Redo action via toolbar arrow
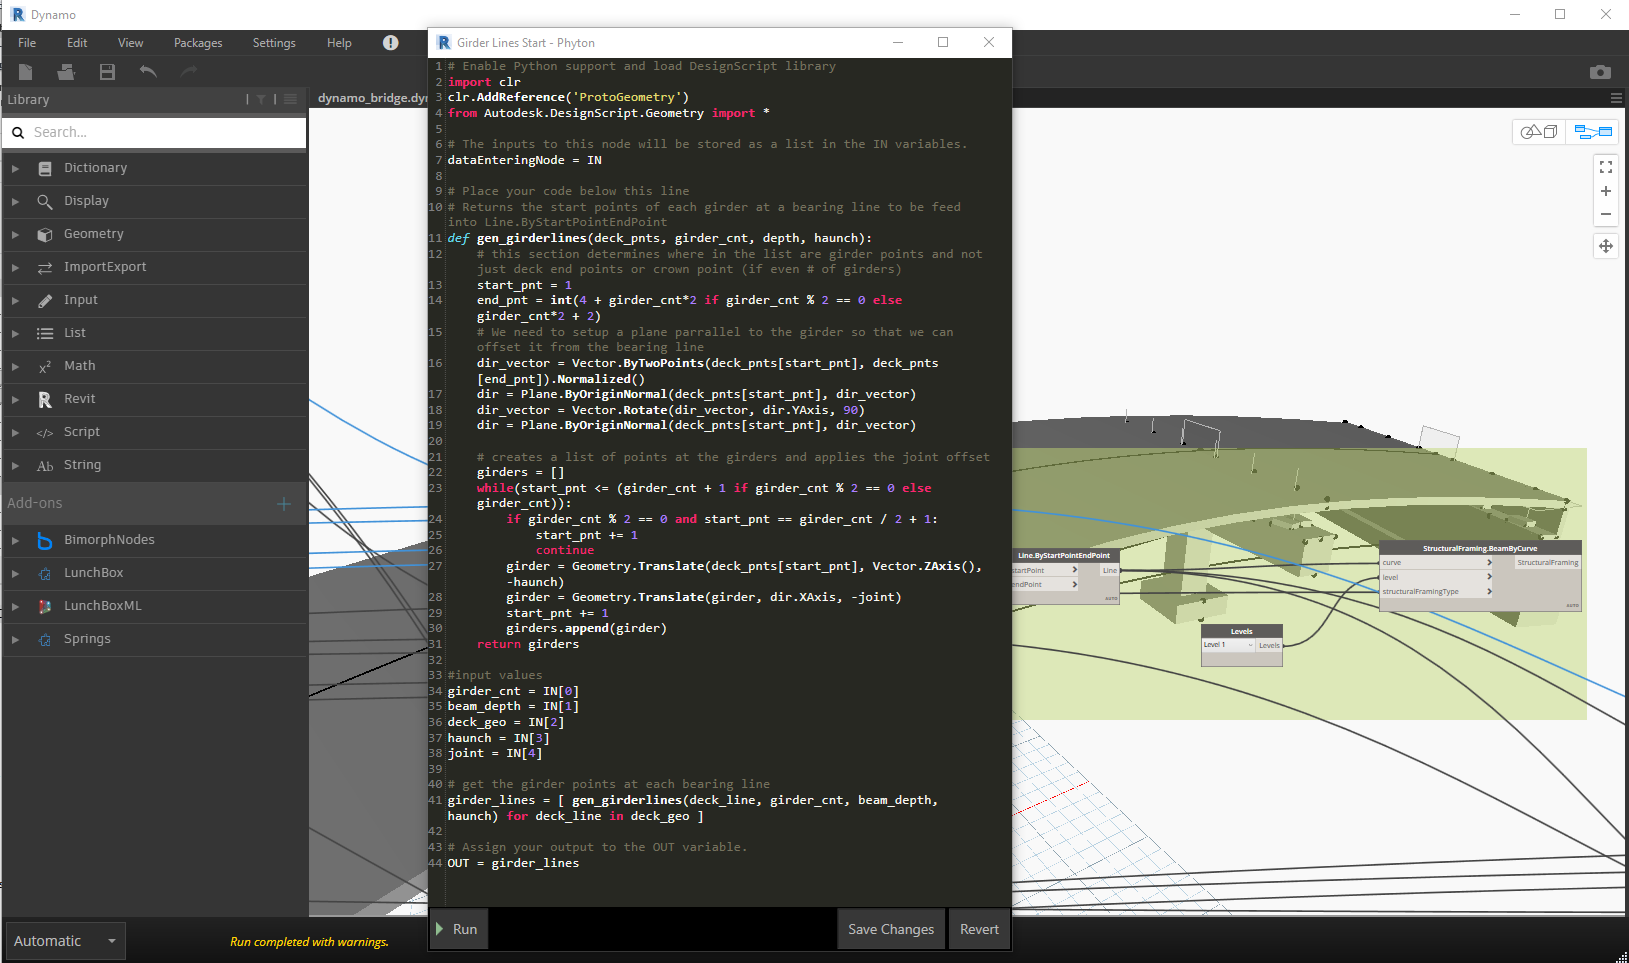The width and height of the screenshot is (1629, 963). pos(189,71)
